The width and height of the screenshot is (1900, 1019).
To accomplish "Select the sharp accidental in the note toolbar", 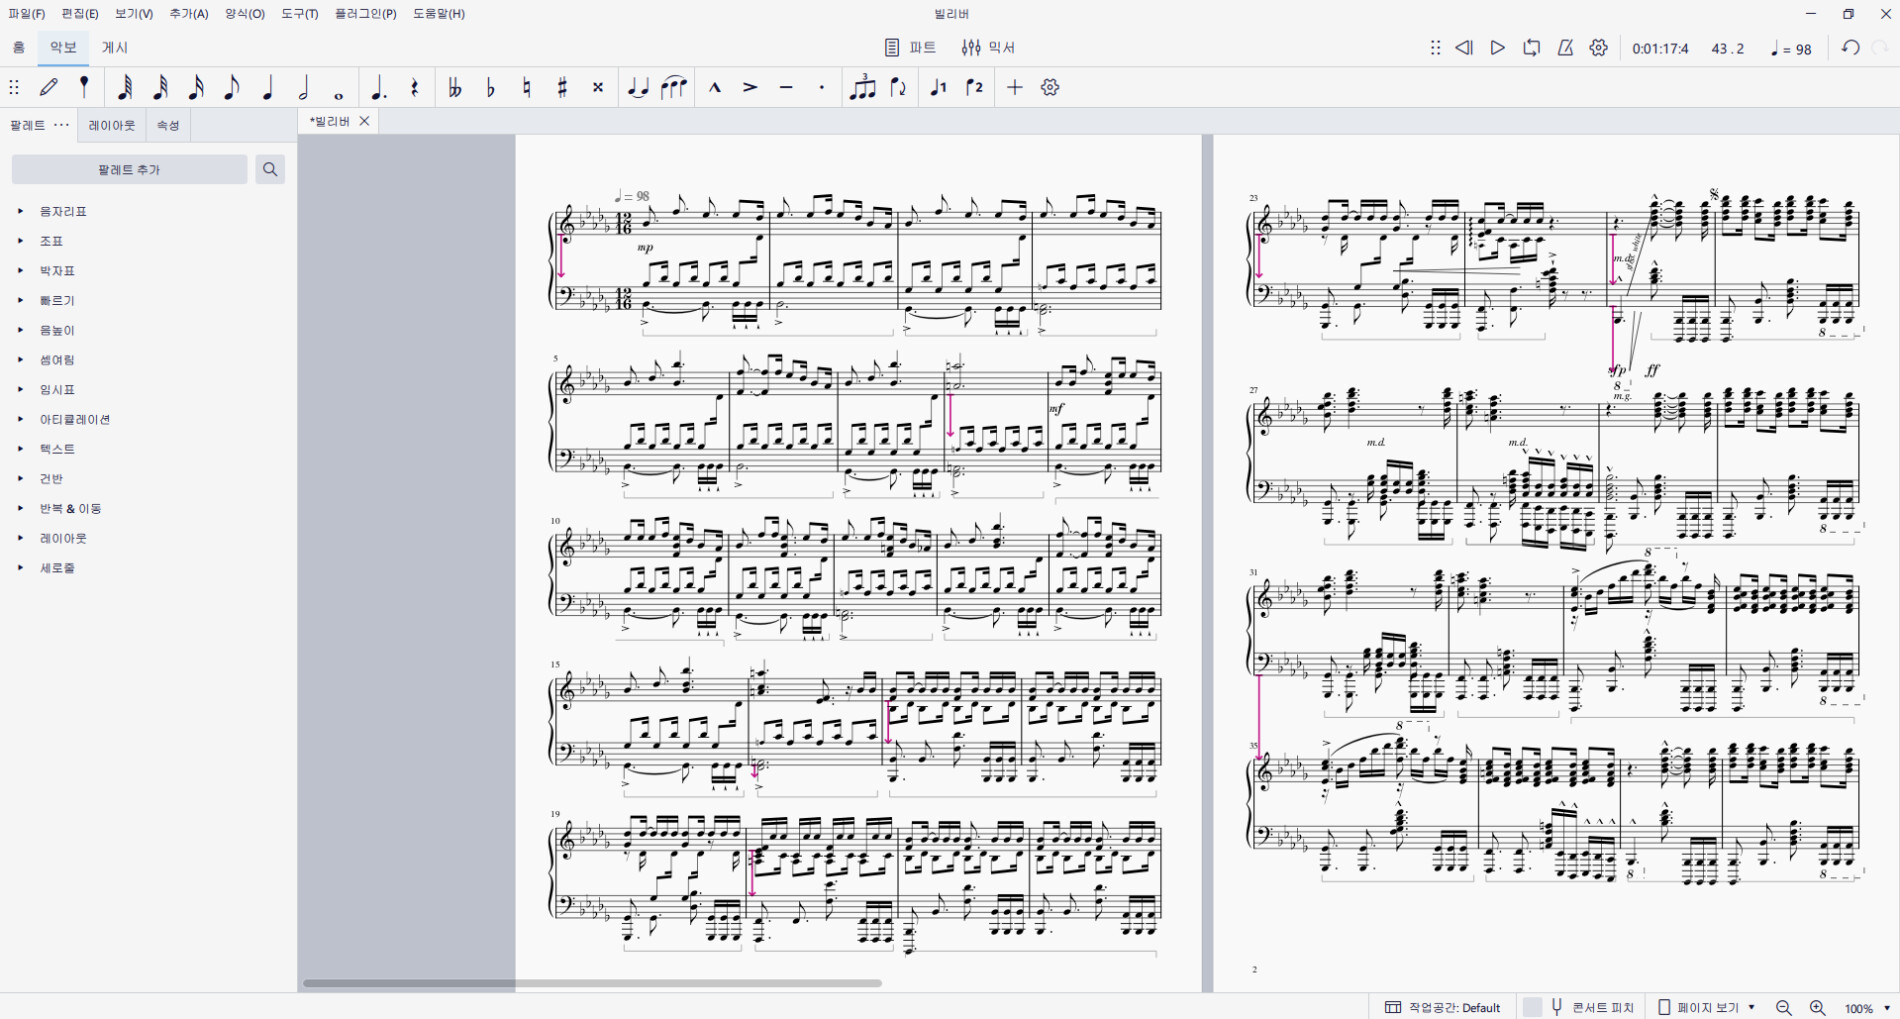I will [562, 88].
